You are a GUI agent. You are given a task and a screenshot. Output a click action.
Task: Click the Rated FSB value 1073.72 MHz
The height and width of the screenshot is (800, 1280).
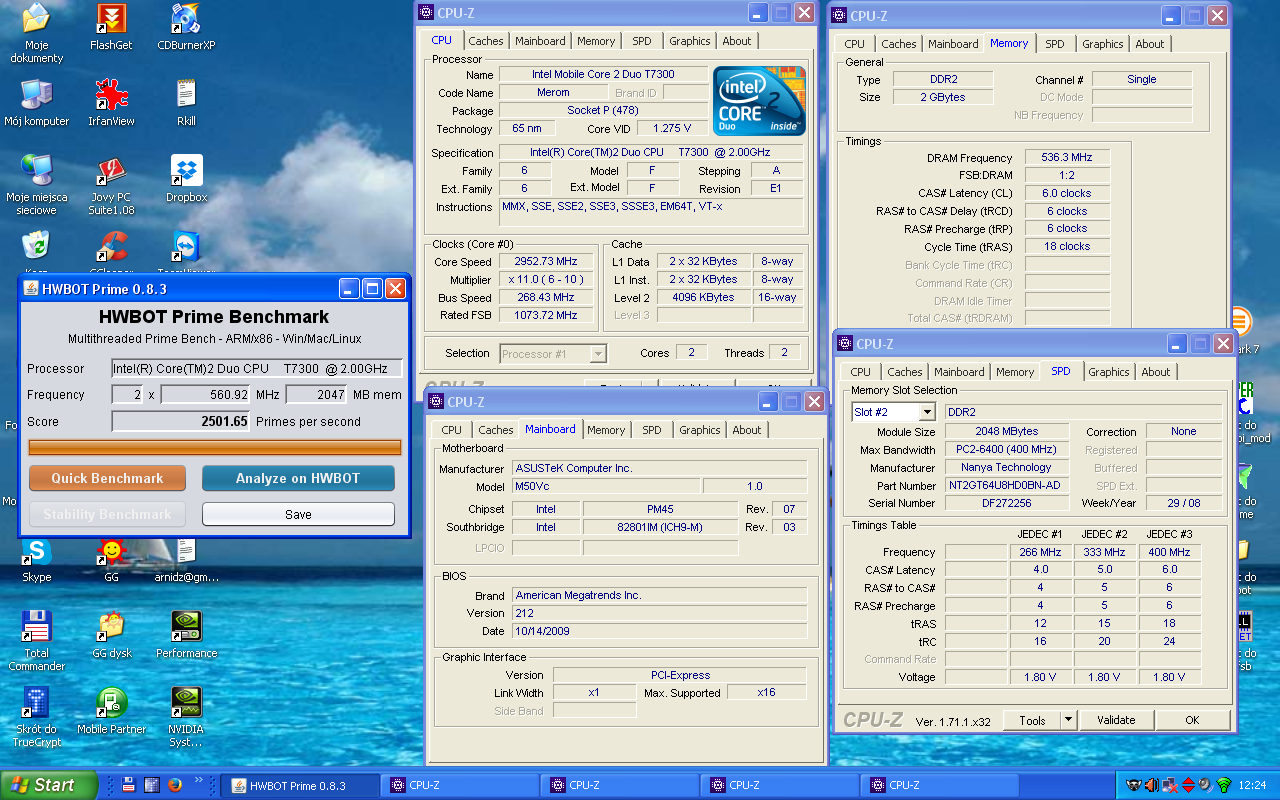[546, 315]
